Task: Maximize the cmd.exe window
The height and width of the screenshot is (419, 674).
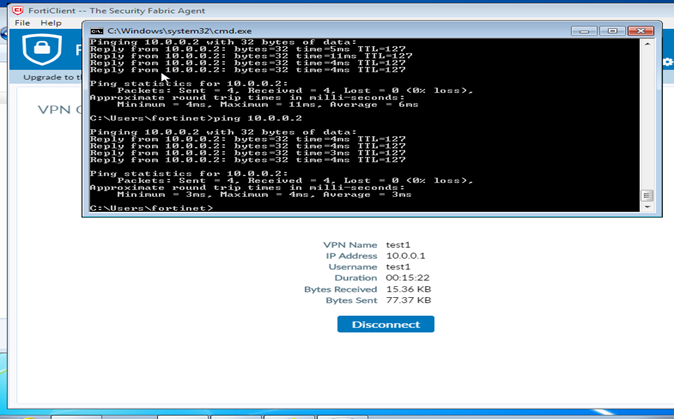Action: point(611,31)
